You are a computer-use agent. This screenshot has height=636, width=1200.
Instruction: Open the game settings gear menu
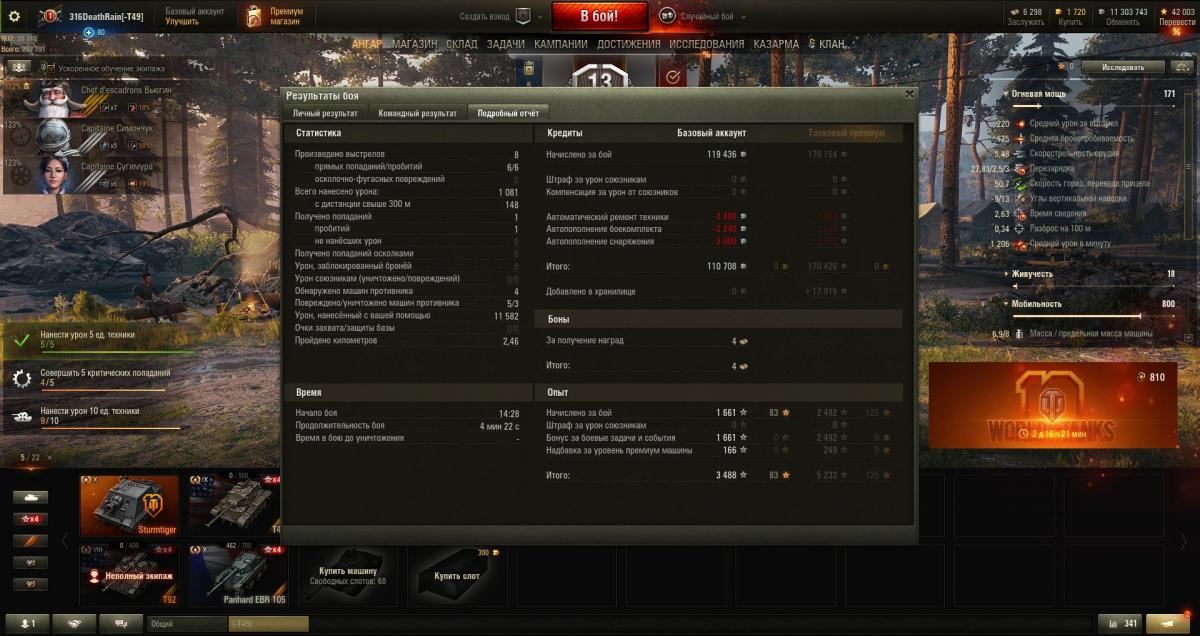point(14,16)
